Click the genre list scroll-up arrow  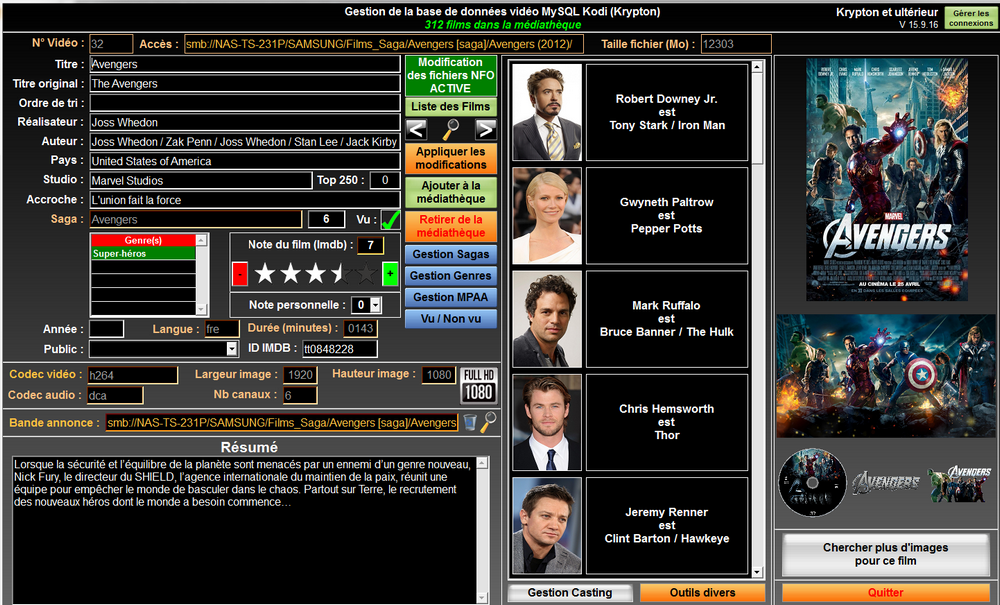point(202,240)
